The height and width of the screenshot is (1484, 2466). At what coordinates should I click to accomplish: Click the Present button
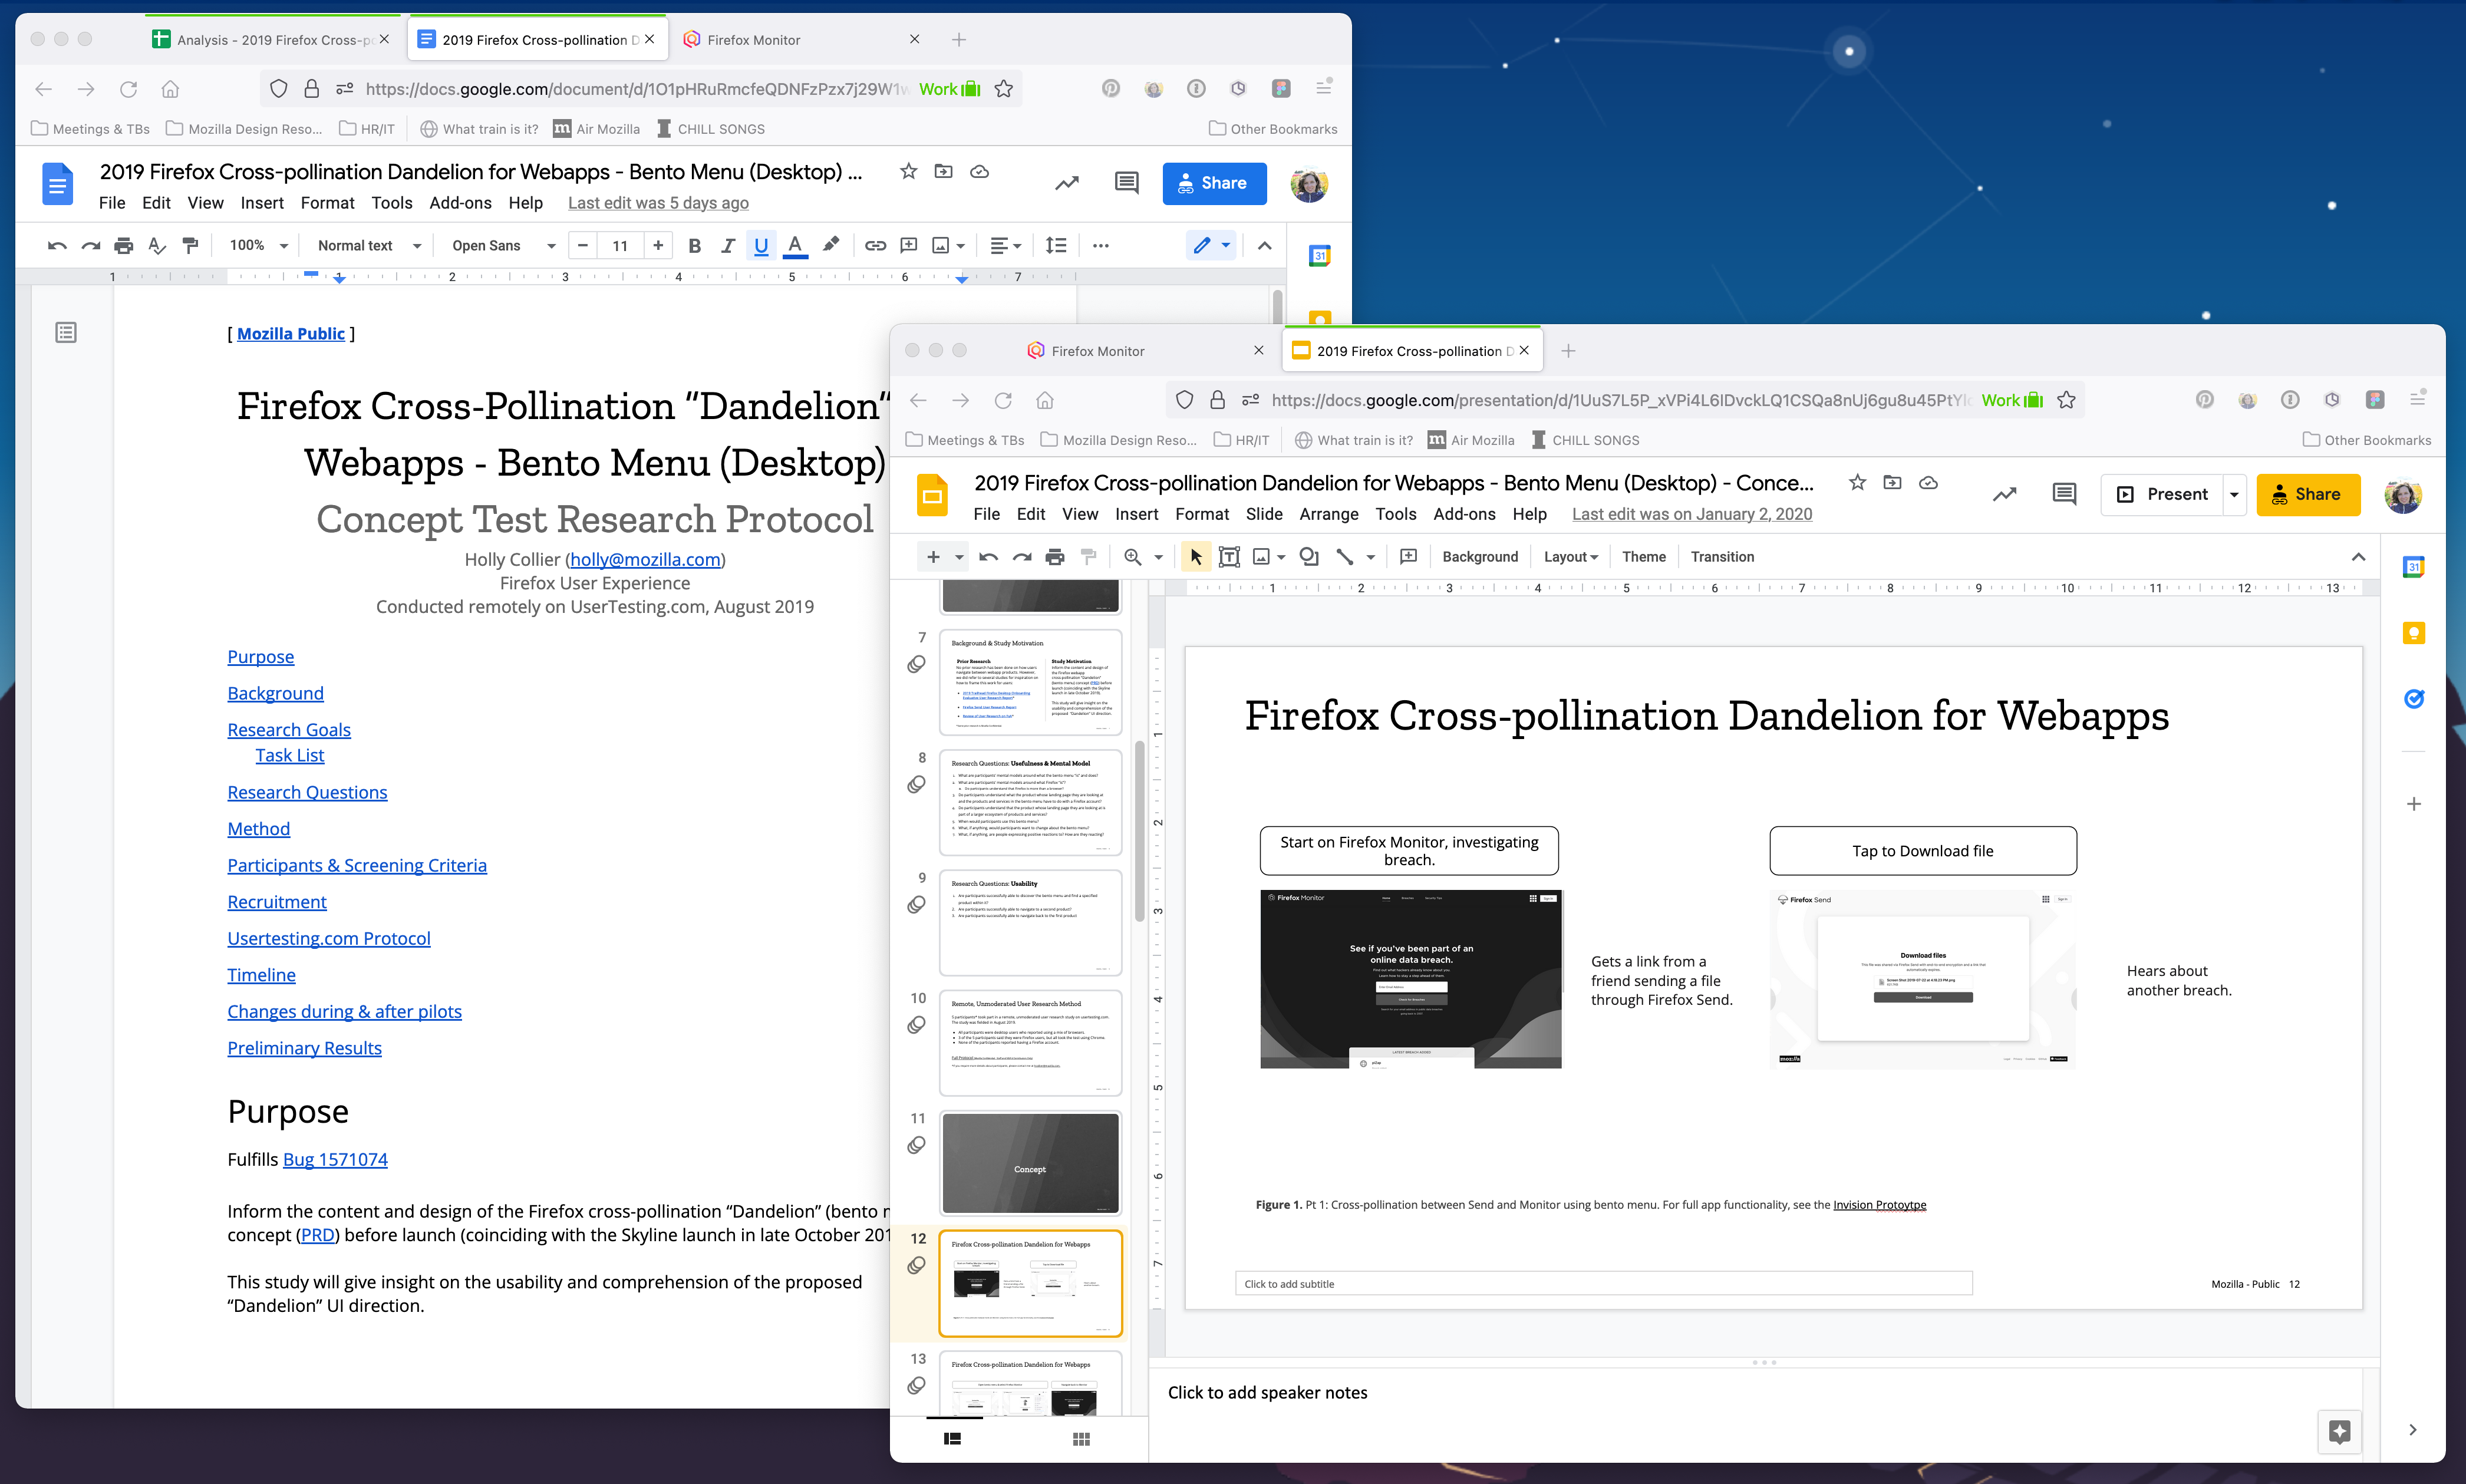(2162, 495)
